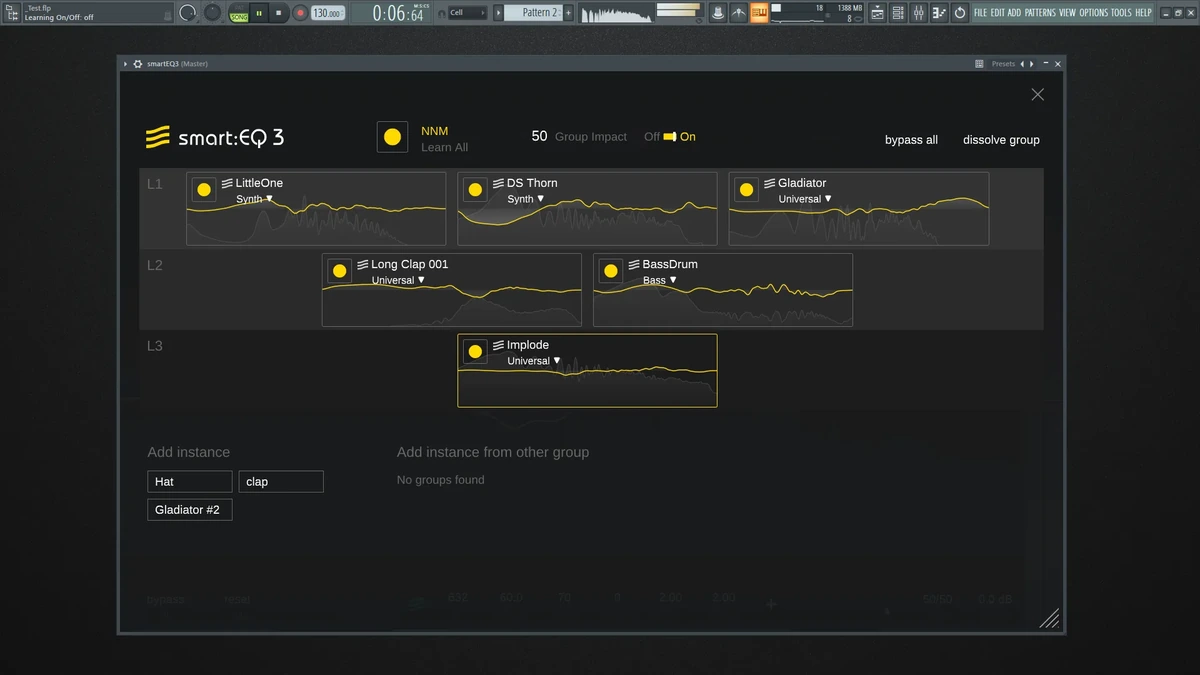The height and width of the screenshot is (675, 1200).
Task: Open smartEQ3 plugin options gear icon
Action: coord(138,64)
